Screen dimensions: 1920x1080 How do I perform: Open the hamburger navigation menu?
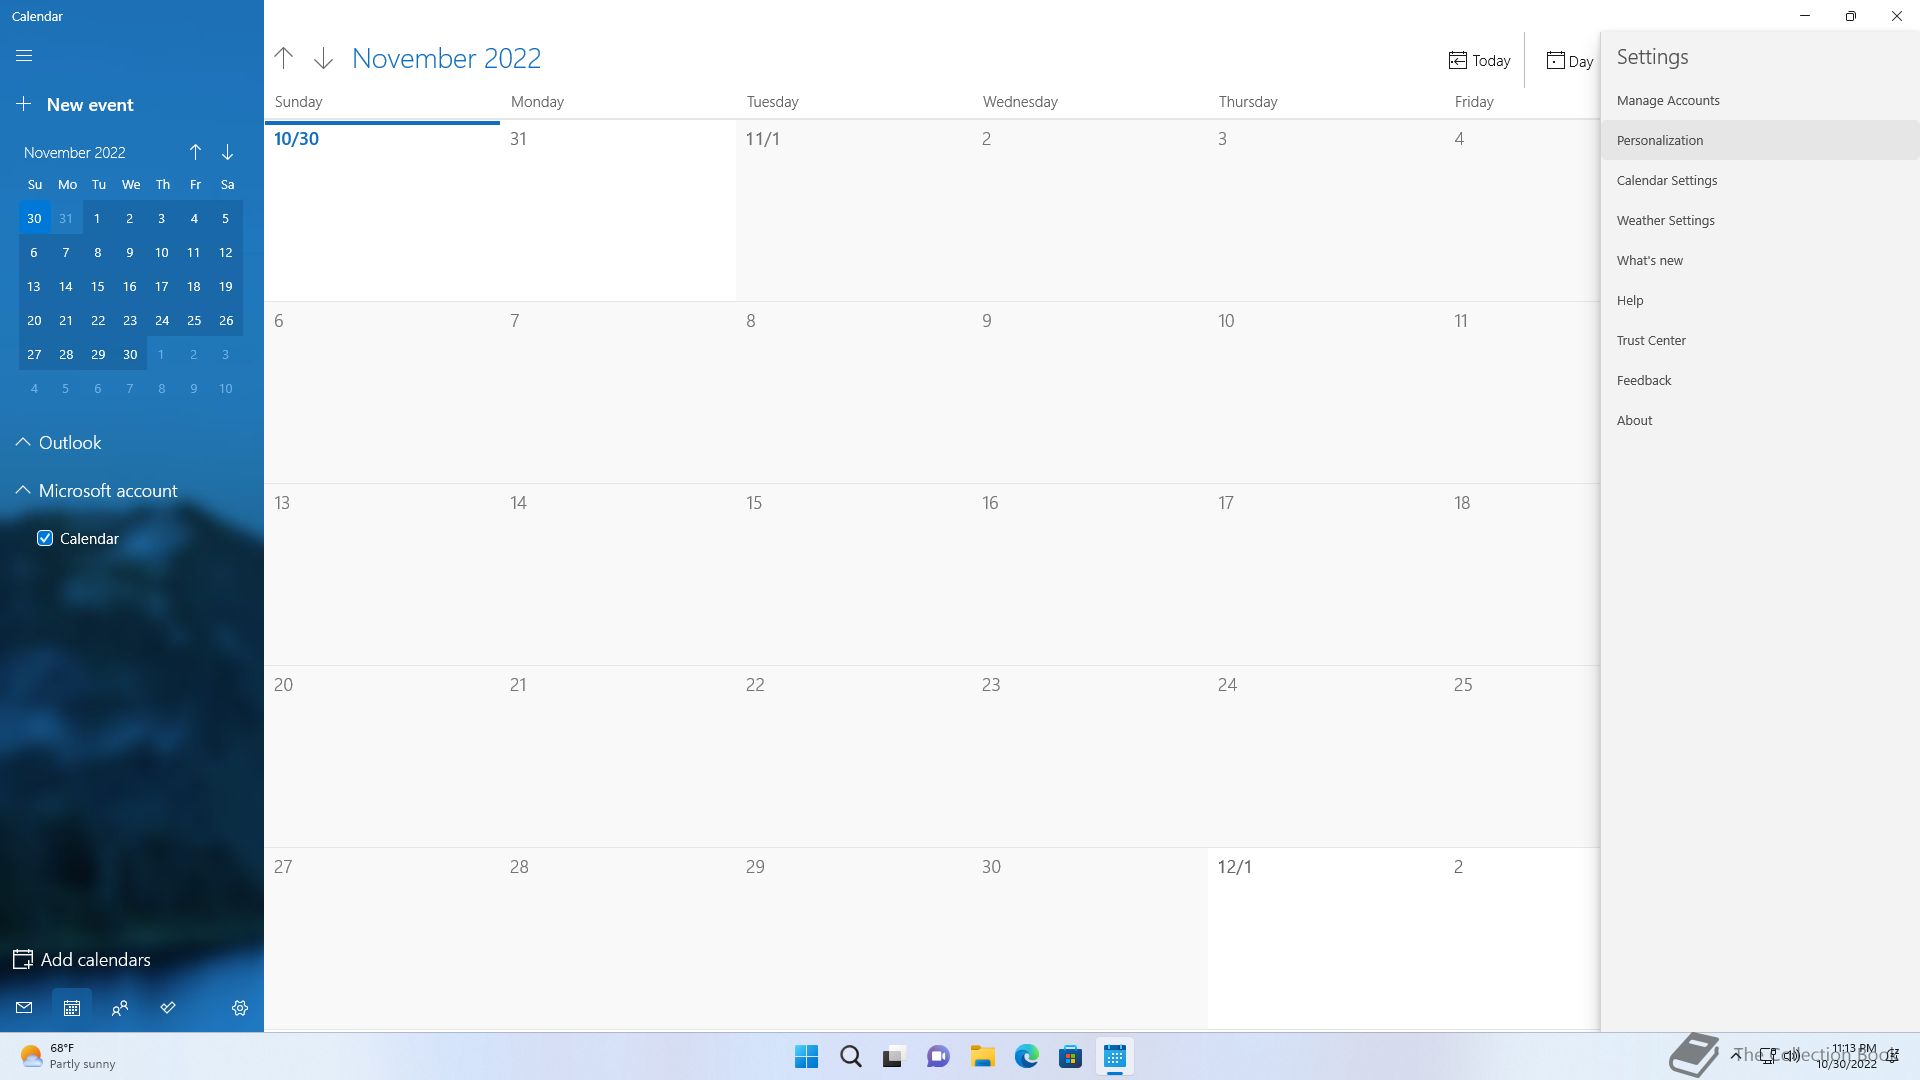[x=24, y=56]
